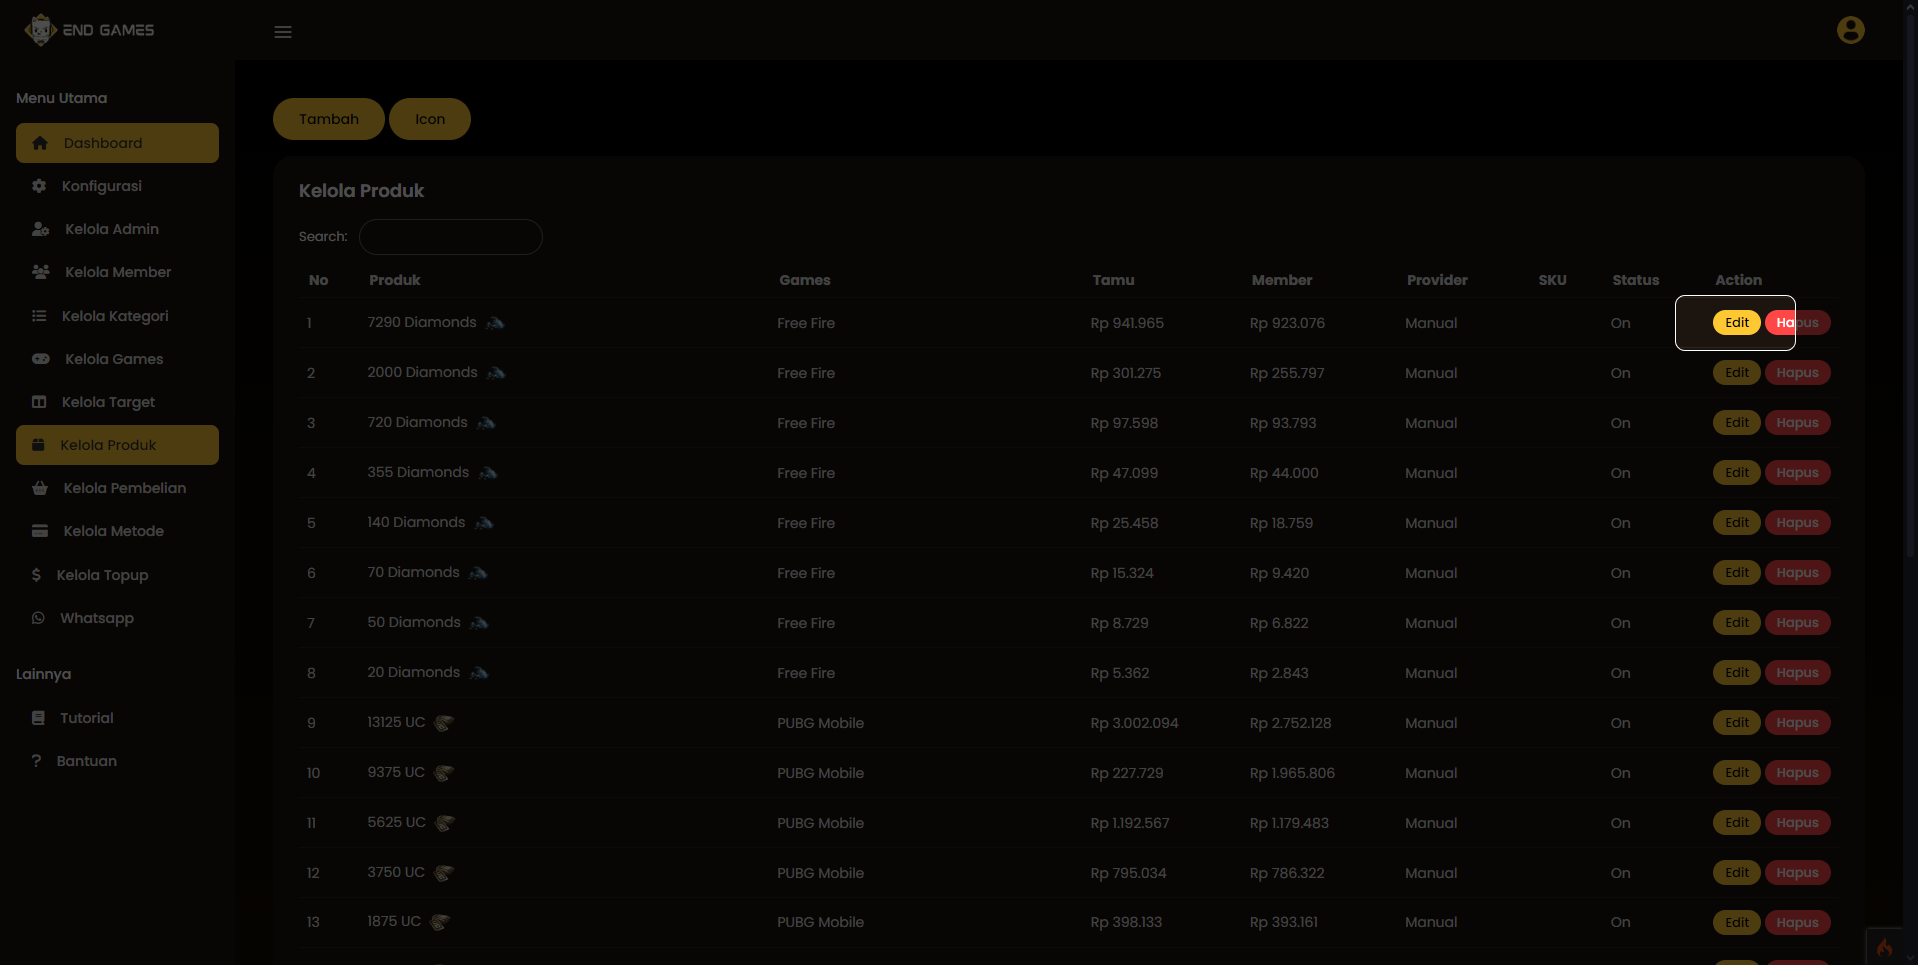This screenshot has width=1918, height=965.
Task: Open Kelola Games in sidebar
Action: point(117,359)
